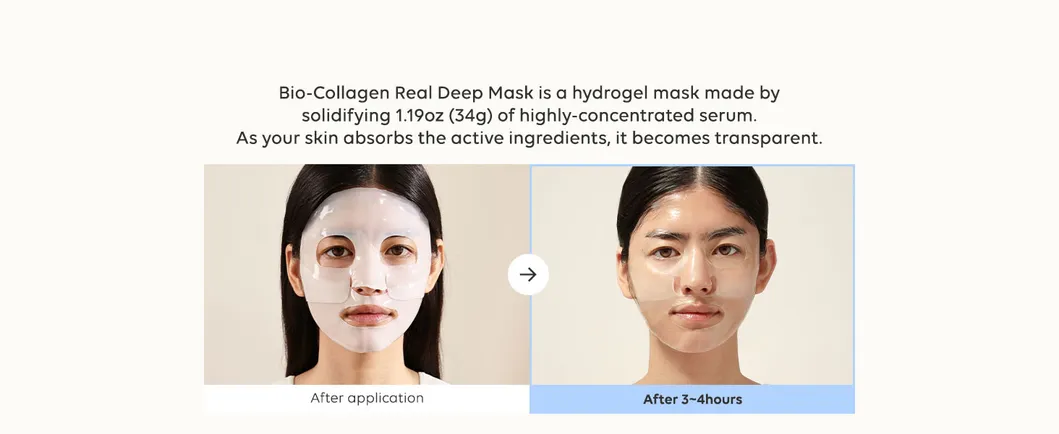Click the nose on the white hydrogel mask
Screen dimensions: 1059x434
(x=369, y=277)
